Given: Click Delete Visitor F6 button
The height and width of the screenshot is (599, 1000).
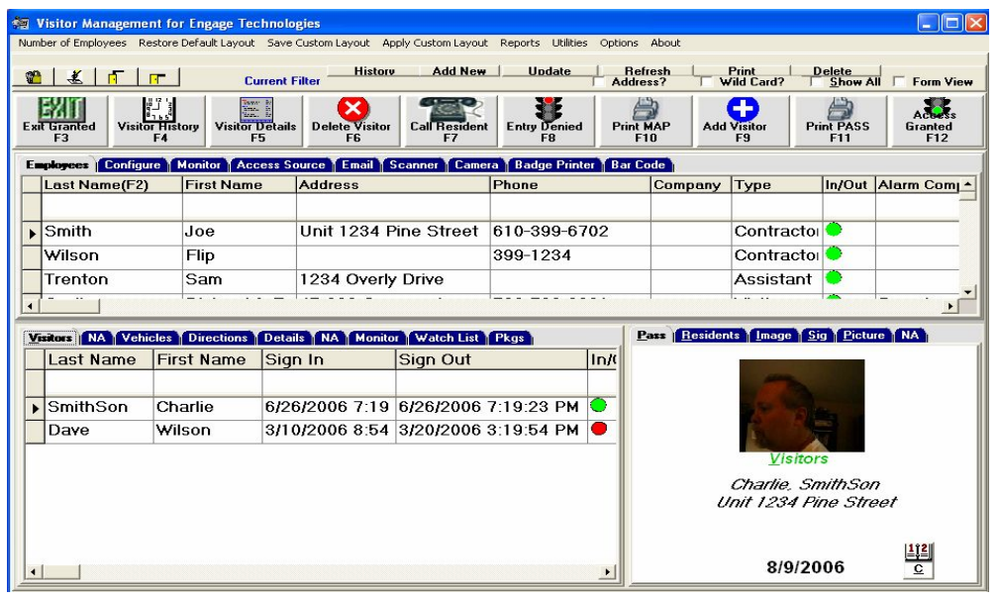Looking at the screenshot, I should pos(352,121).
